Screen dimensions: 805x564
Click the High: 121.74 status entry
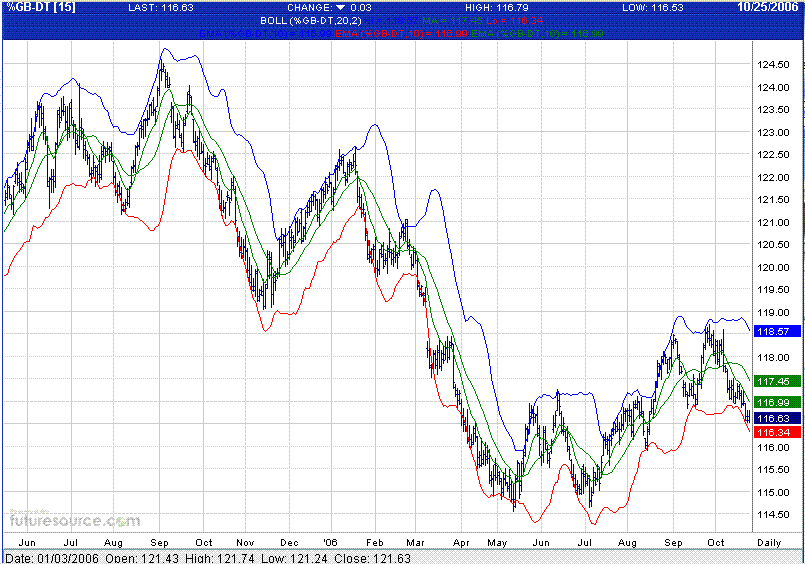coord(220,558)
